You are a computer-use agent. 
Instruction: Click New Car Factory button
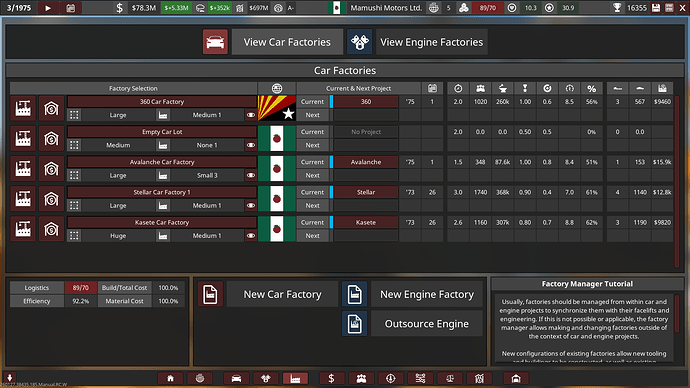coord(282,294)
